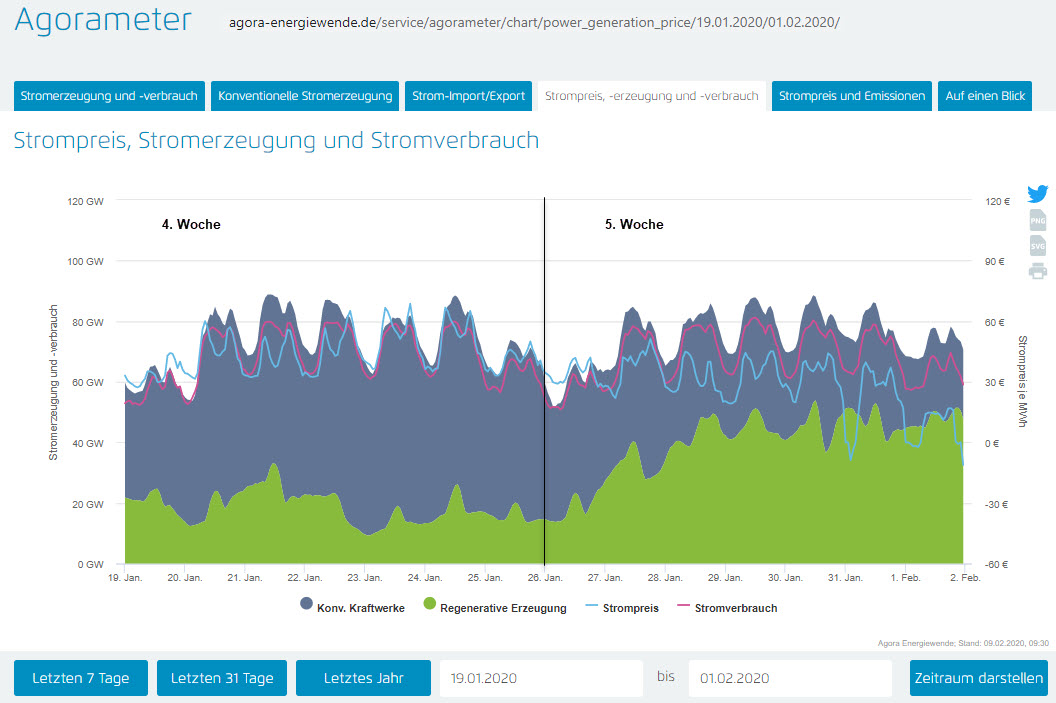This screenshot has width=1056, height=703.
Task: Toggle Konv. Kraftwerke legend series
Action: 352,607
